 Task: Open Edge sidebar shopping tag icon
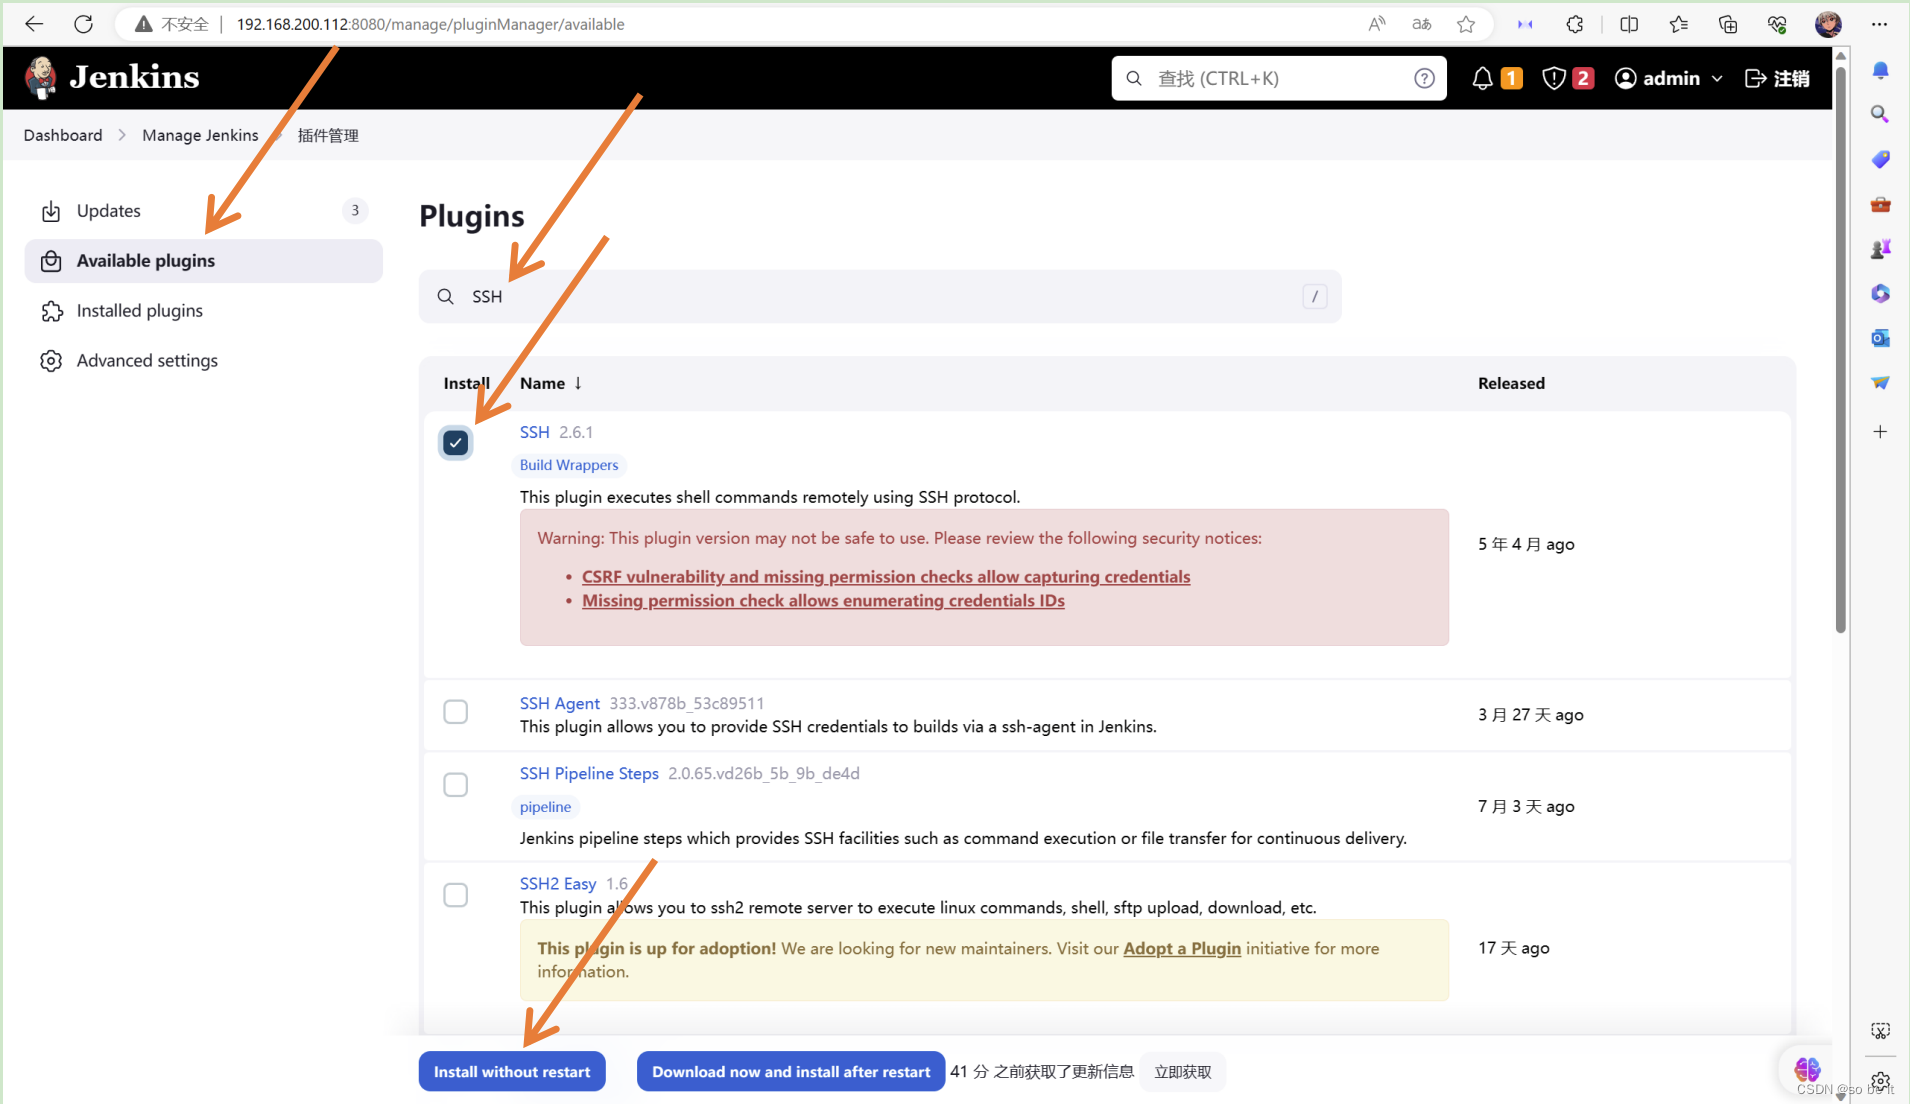pyautogui.click(x=1881, y=159)
